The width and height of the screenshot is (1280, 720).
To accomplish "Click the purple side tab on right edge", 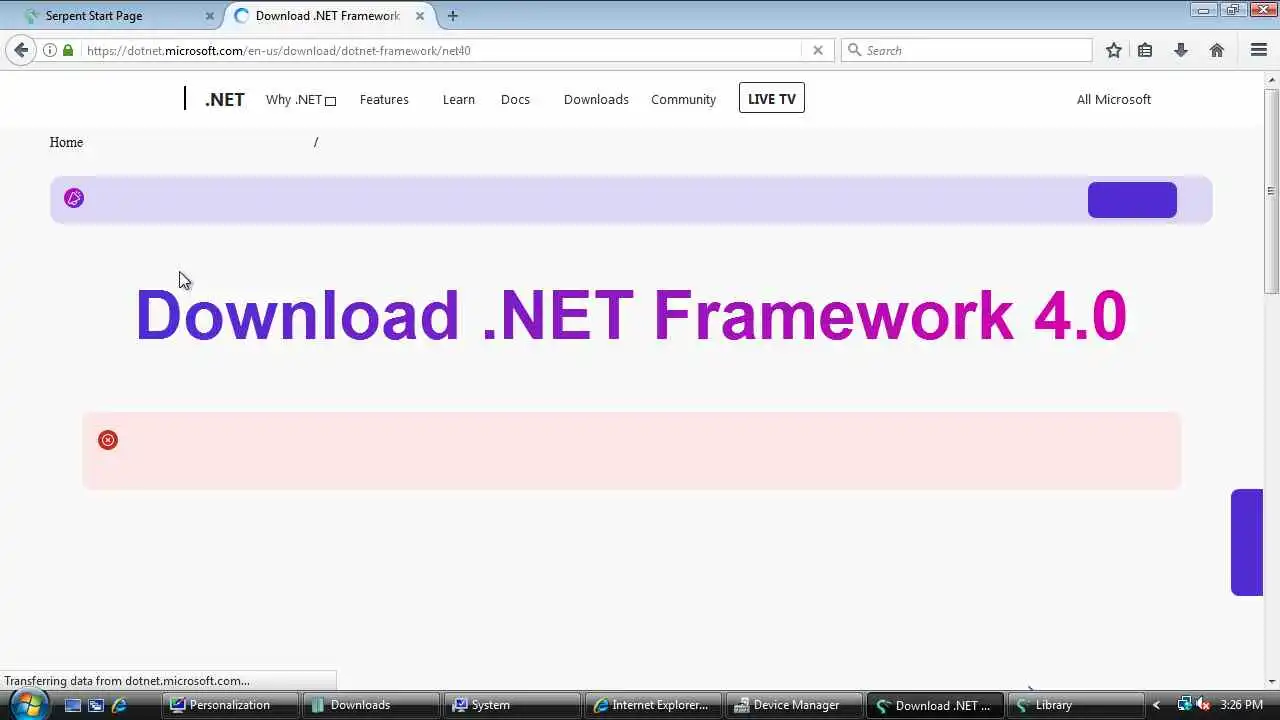I will click(x=1247, y=542).
